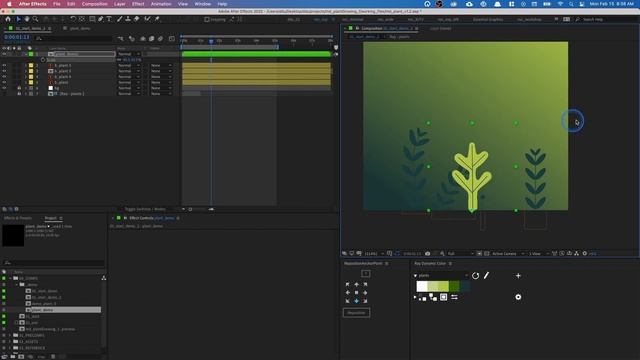Screen dimensions: 640x360
Task: Open the viewer magnification percentage dropdown
Action: pyautogui.click(x=374, y=253)
